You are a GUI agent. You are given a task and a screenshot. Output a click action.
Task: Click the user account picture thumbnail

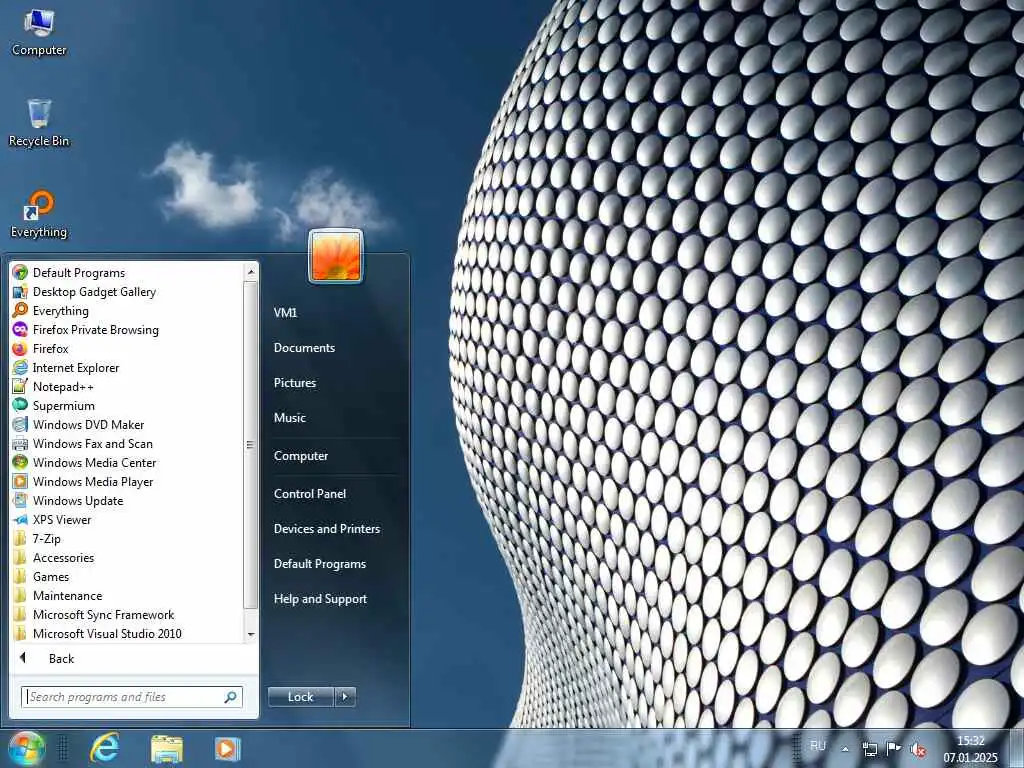(x=336, y=257)
